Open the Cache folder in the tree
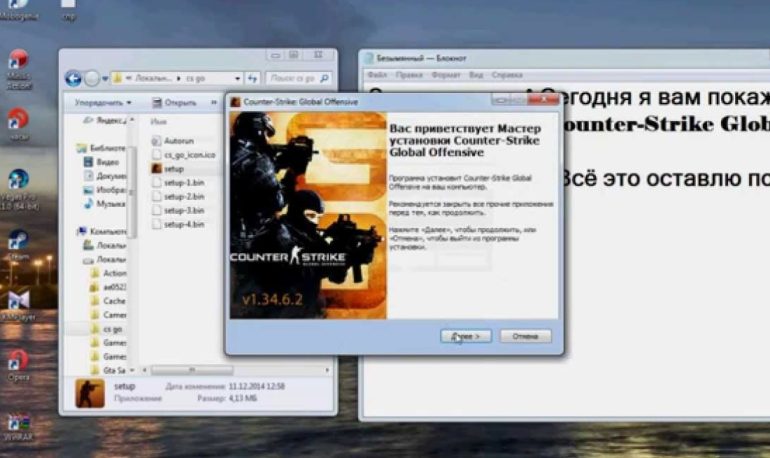770x458 pixels. click(x=109, y=301)
